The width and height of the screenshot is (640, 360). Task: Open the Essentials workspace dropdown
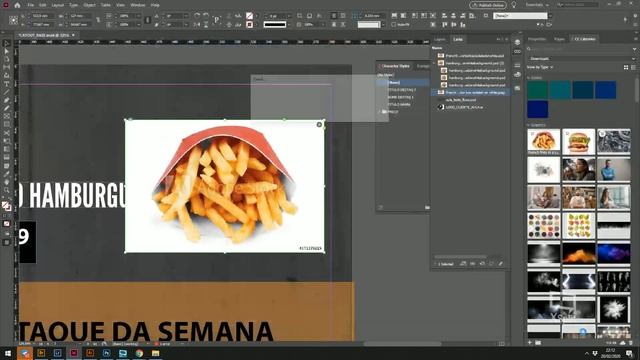(537, 5)
